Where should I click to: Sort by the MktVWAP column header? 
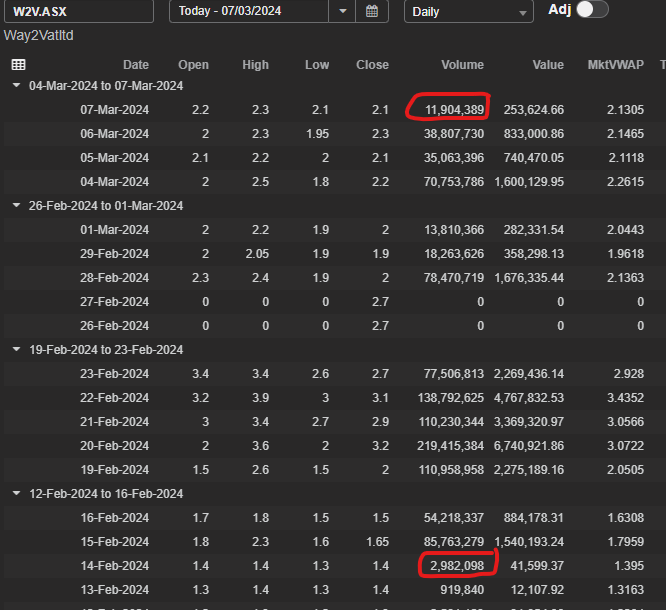coord(615,65)
